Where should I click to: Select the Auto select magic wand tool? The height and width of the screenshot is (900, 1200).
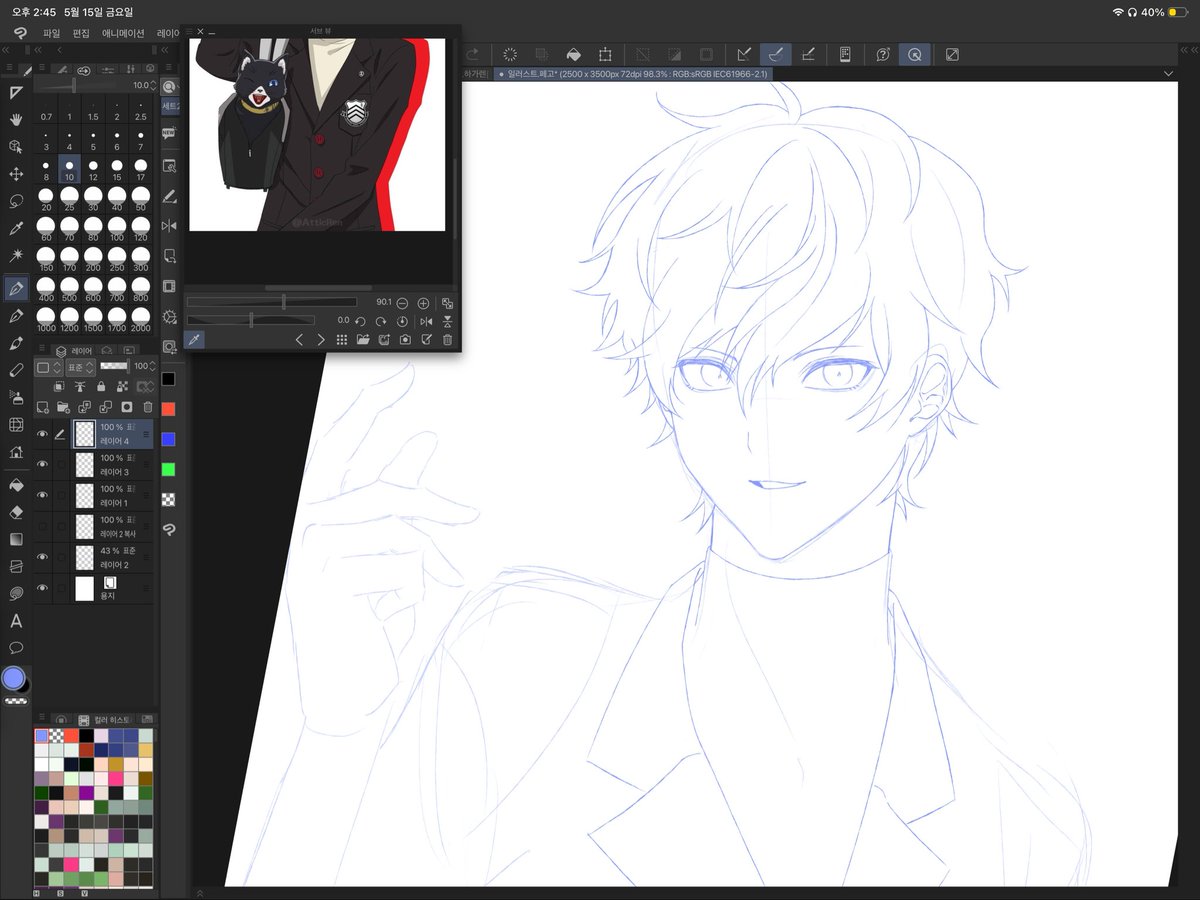point(16,257)
